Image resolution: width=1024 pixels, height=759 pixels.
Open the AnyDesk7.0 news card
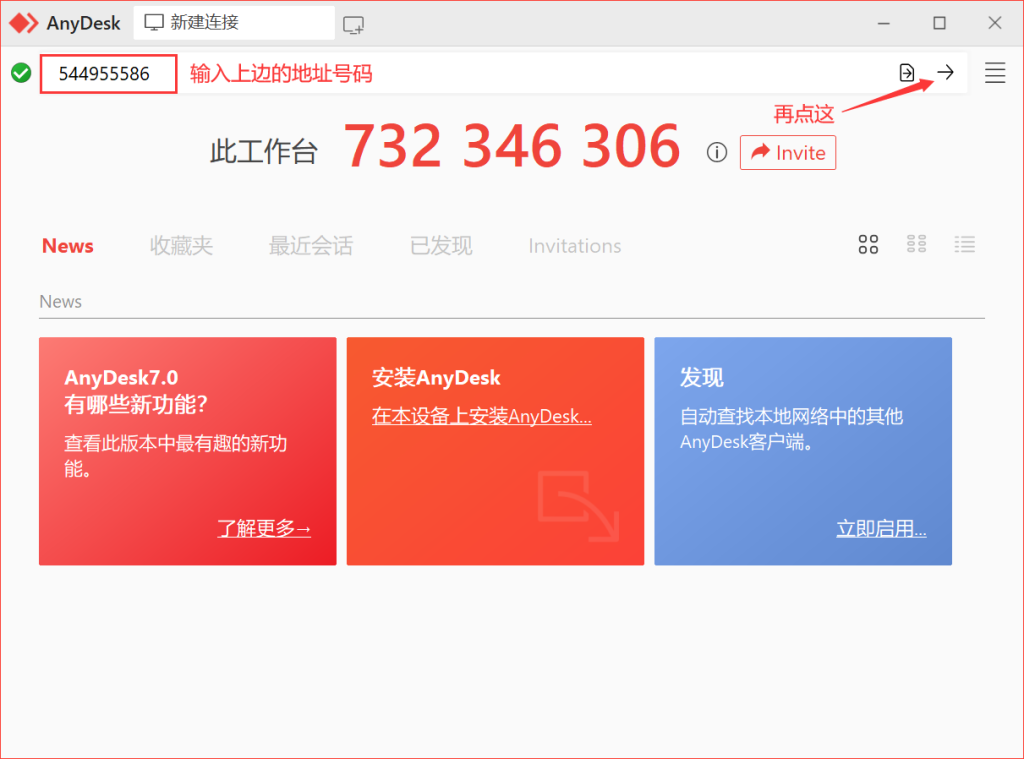(x=187, y=451)
